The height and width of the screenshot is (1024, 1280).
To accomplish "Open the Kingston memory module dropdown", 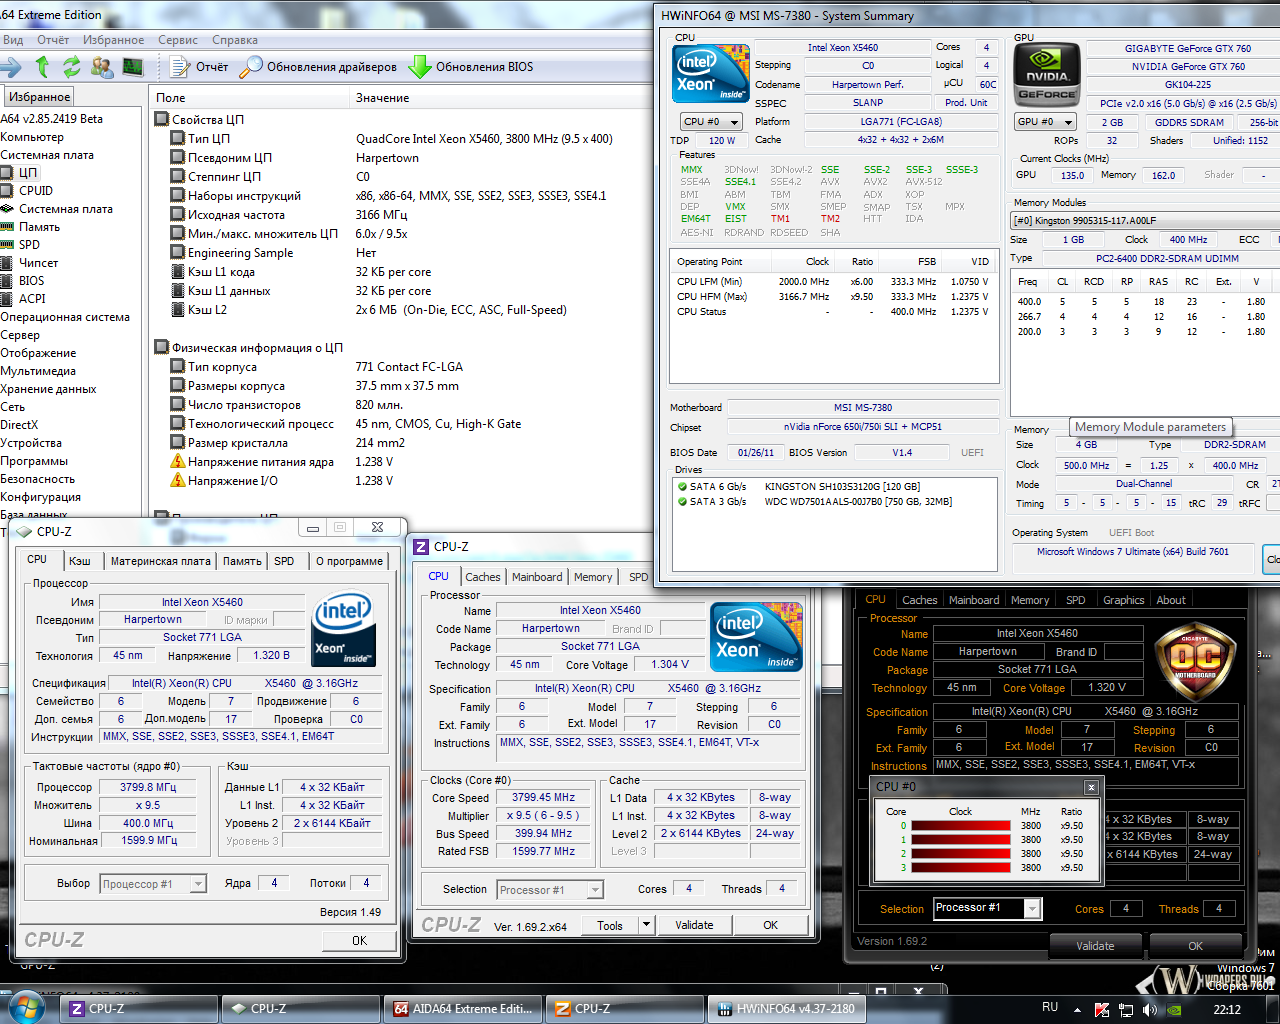I will [1145, 221].
